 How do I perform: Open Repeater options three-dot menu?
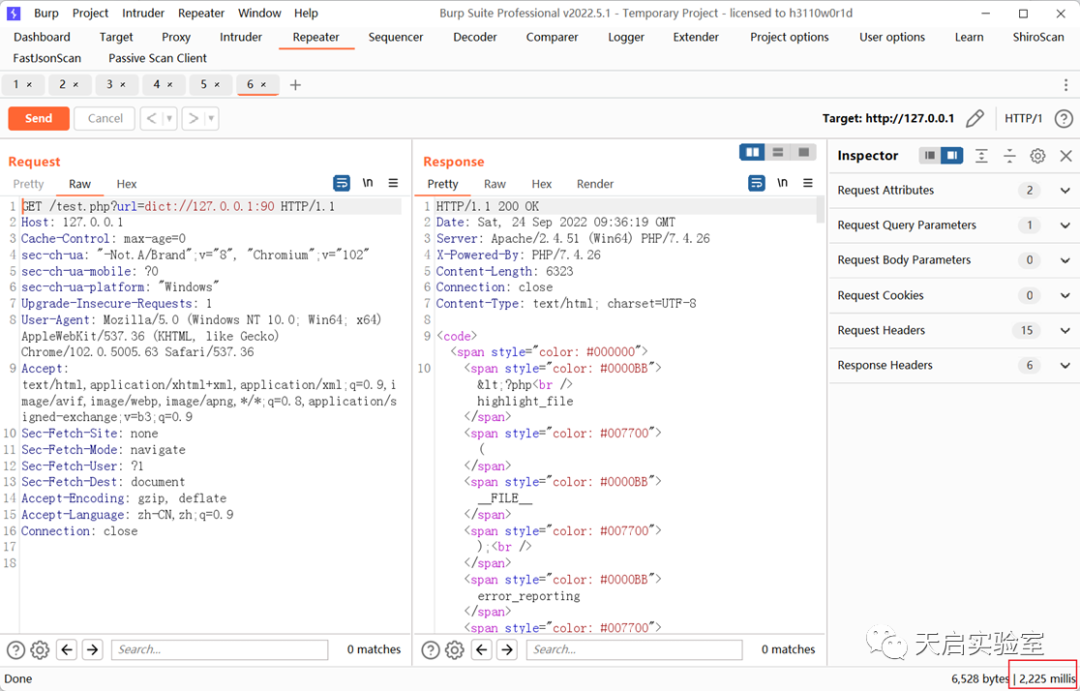coord(1066,85)
